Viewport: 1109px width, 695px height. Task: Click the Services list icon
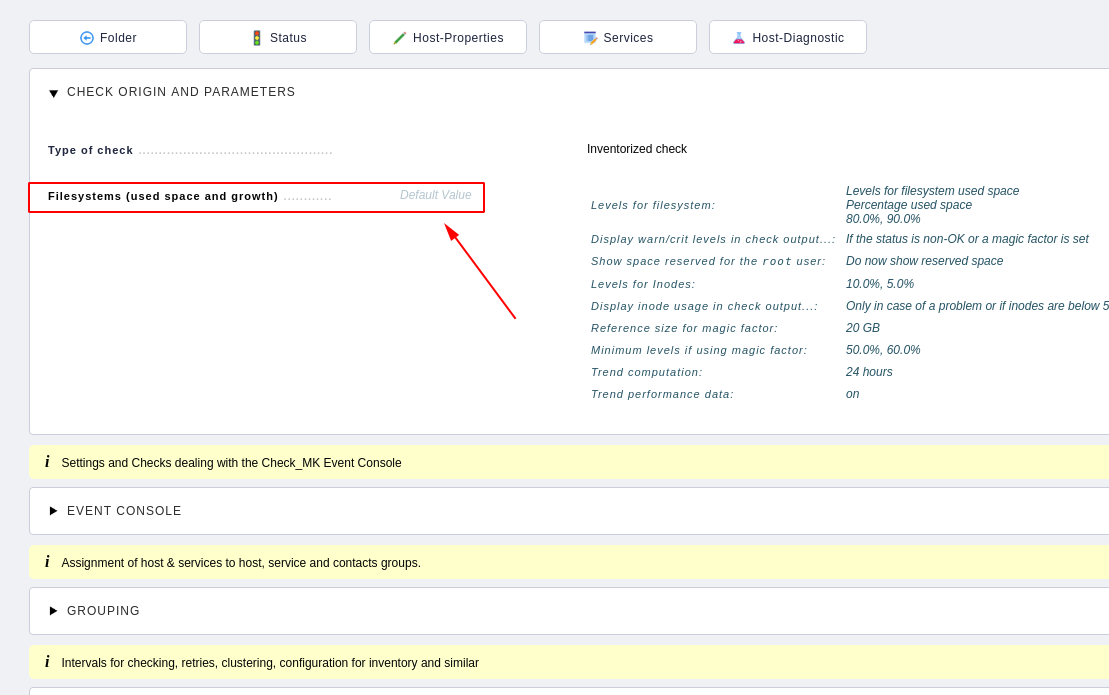pos(590,37)
